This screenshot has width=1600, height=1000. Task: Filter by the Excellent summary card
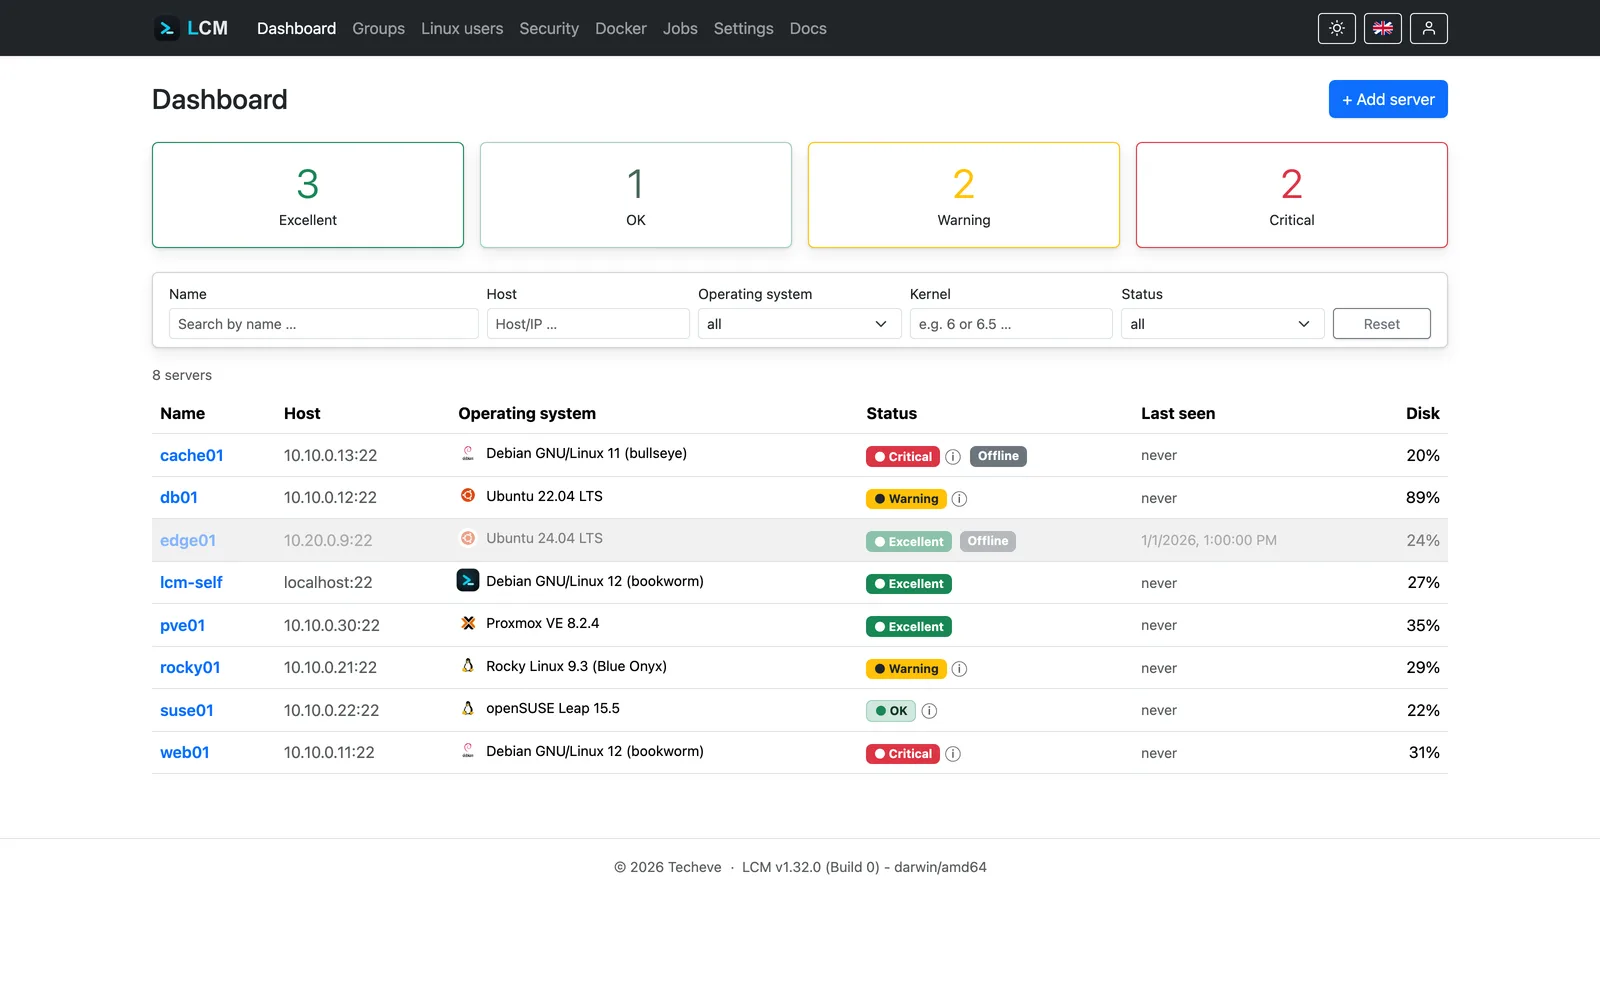point(308,195)
